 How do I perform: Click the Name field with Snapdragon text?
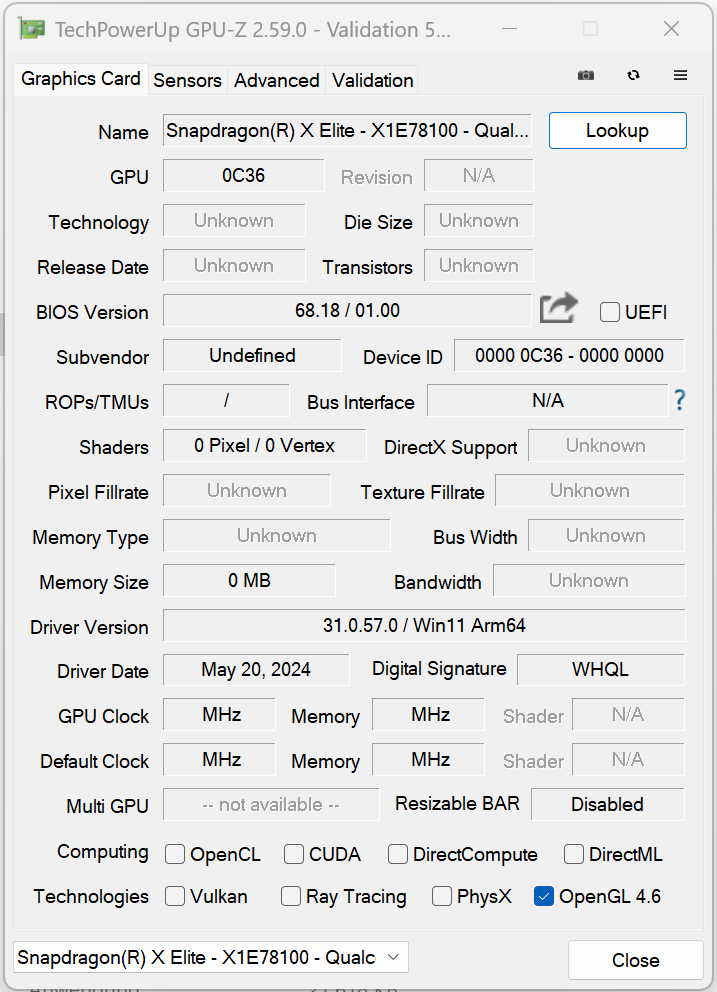click(347, 130)
